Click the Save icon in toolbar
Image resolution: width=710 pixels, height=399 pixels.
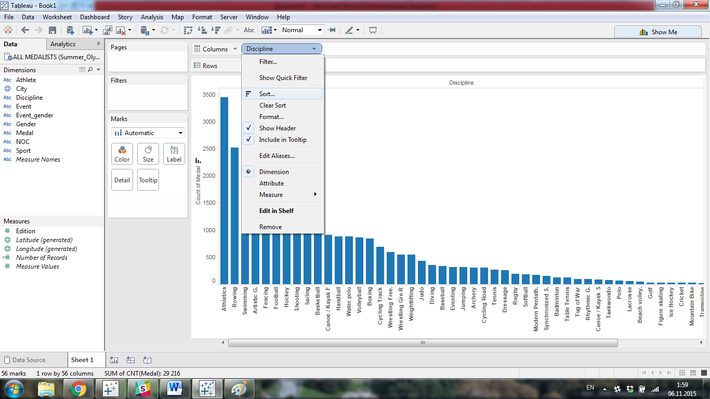[x=53, y=30]
